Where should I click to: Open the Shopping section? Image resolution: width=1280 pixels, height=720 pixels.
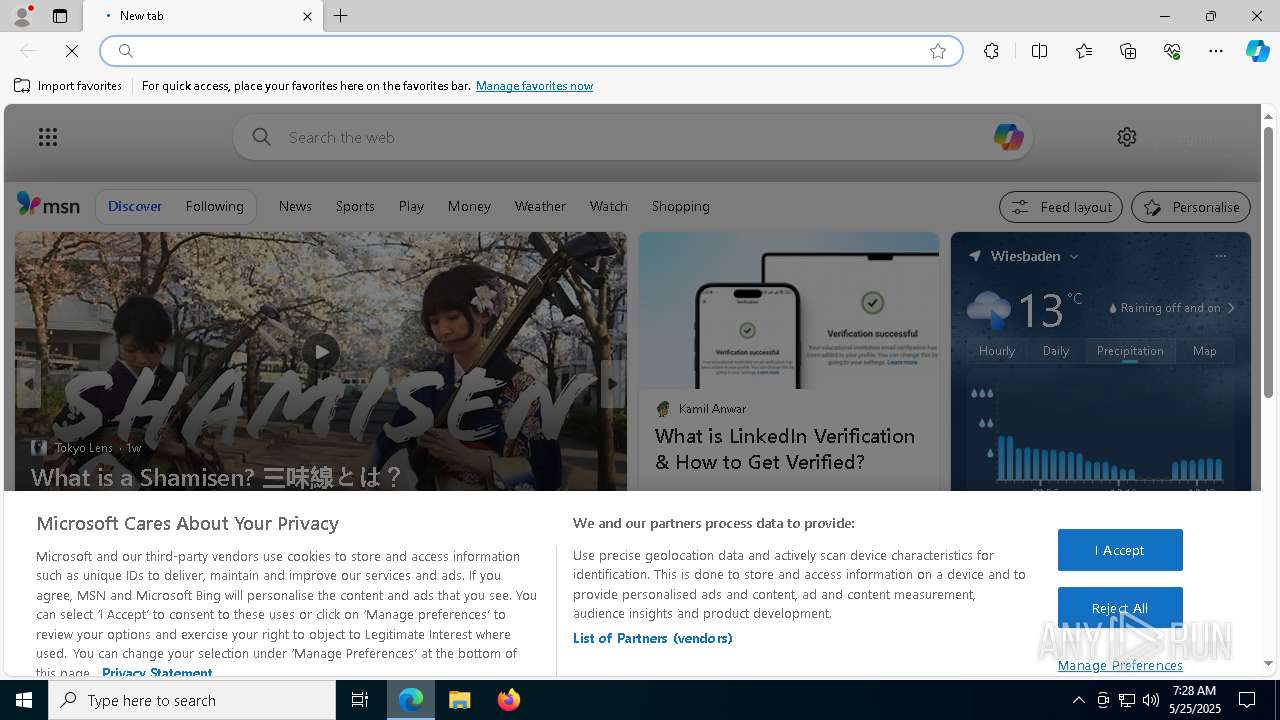tap(680, 206)
